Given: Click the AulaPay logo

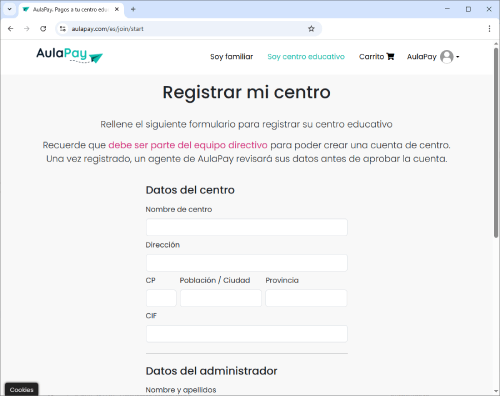Looking at the screenshot, I should coord(69,55).
